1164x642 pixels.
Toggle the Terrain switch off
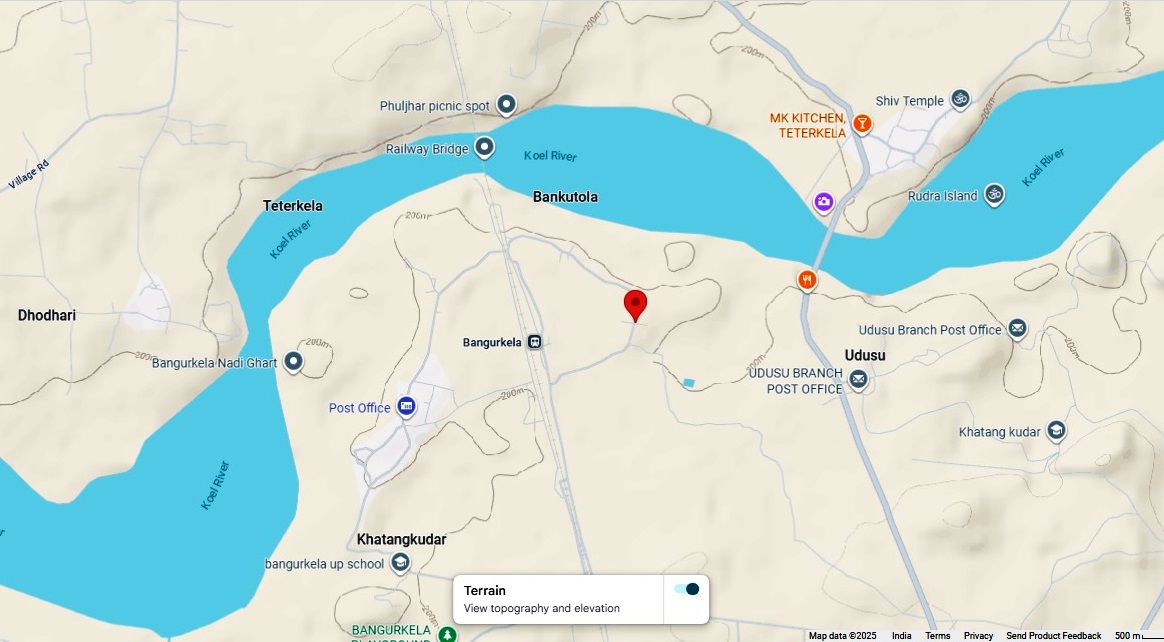click(x=687, y=589)
